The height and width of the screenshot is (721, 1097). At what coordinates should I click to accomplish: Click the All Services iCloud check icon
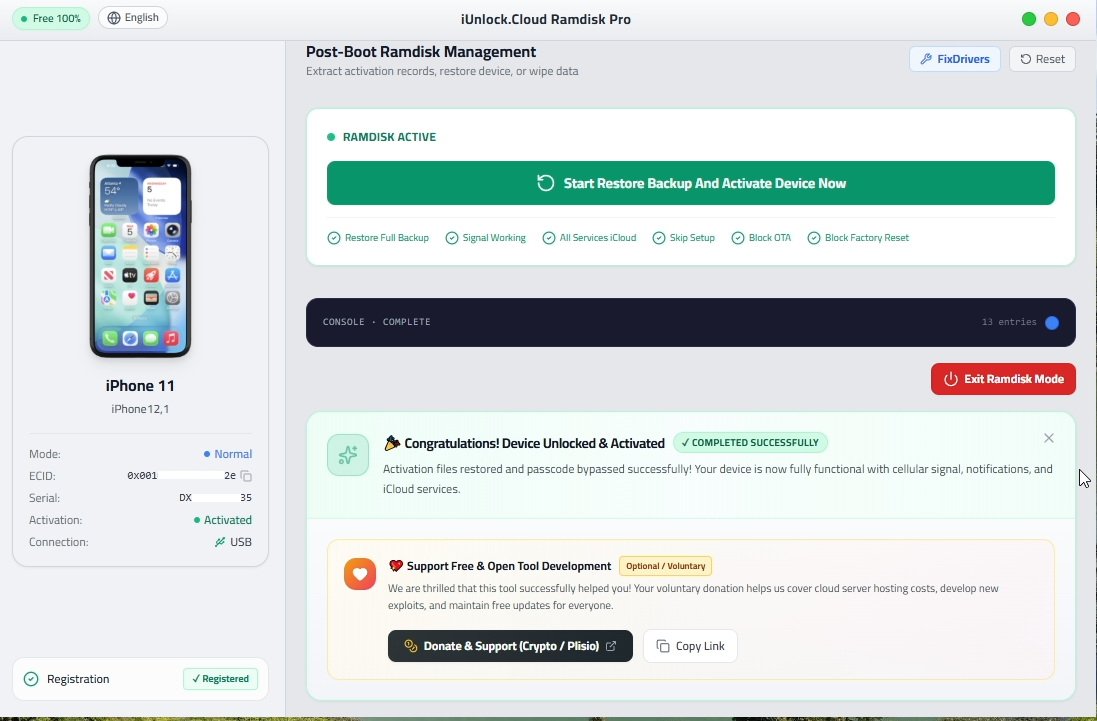(548, 238)
